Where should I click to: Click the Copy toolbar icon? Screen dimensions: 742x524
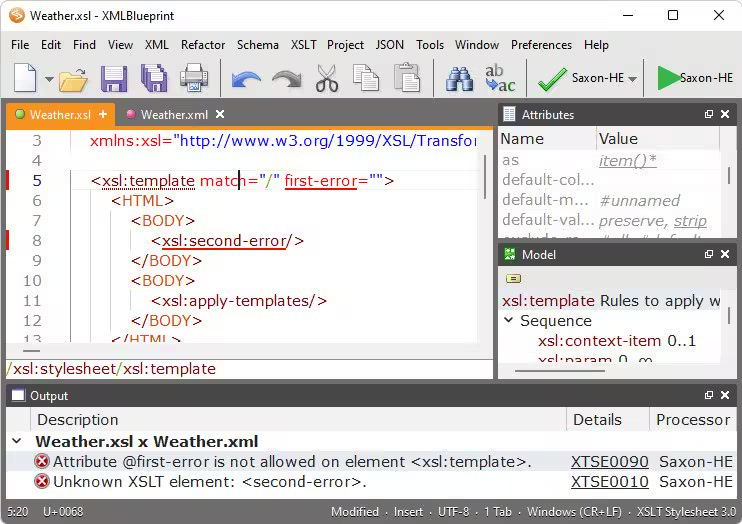pyautogui.click(x=366, y=78)
